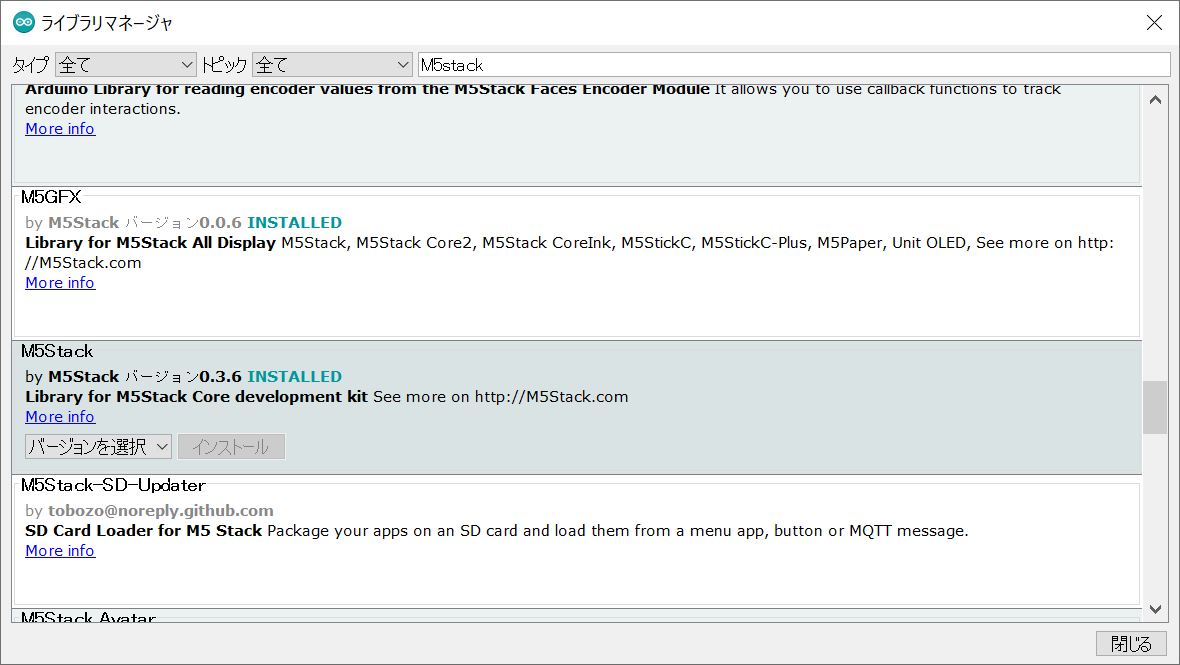Image resolution: width=1180 pixels, height=665 pixels.
Task: Click the vertical scrollbar thumb
Action: tap(1155, 408)
